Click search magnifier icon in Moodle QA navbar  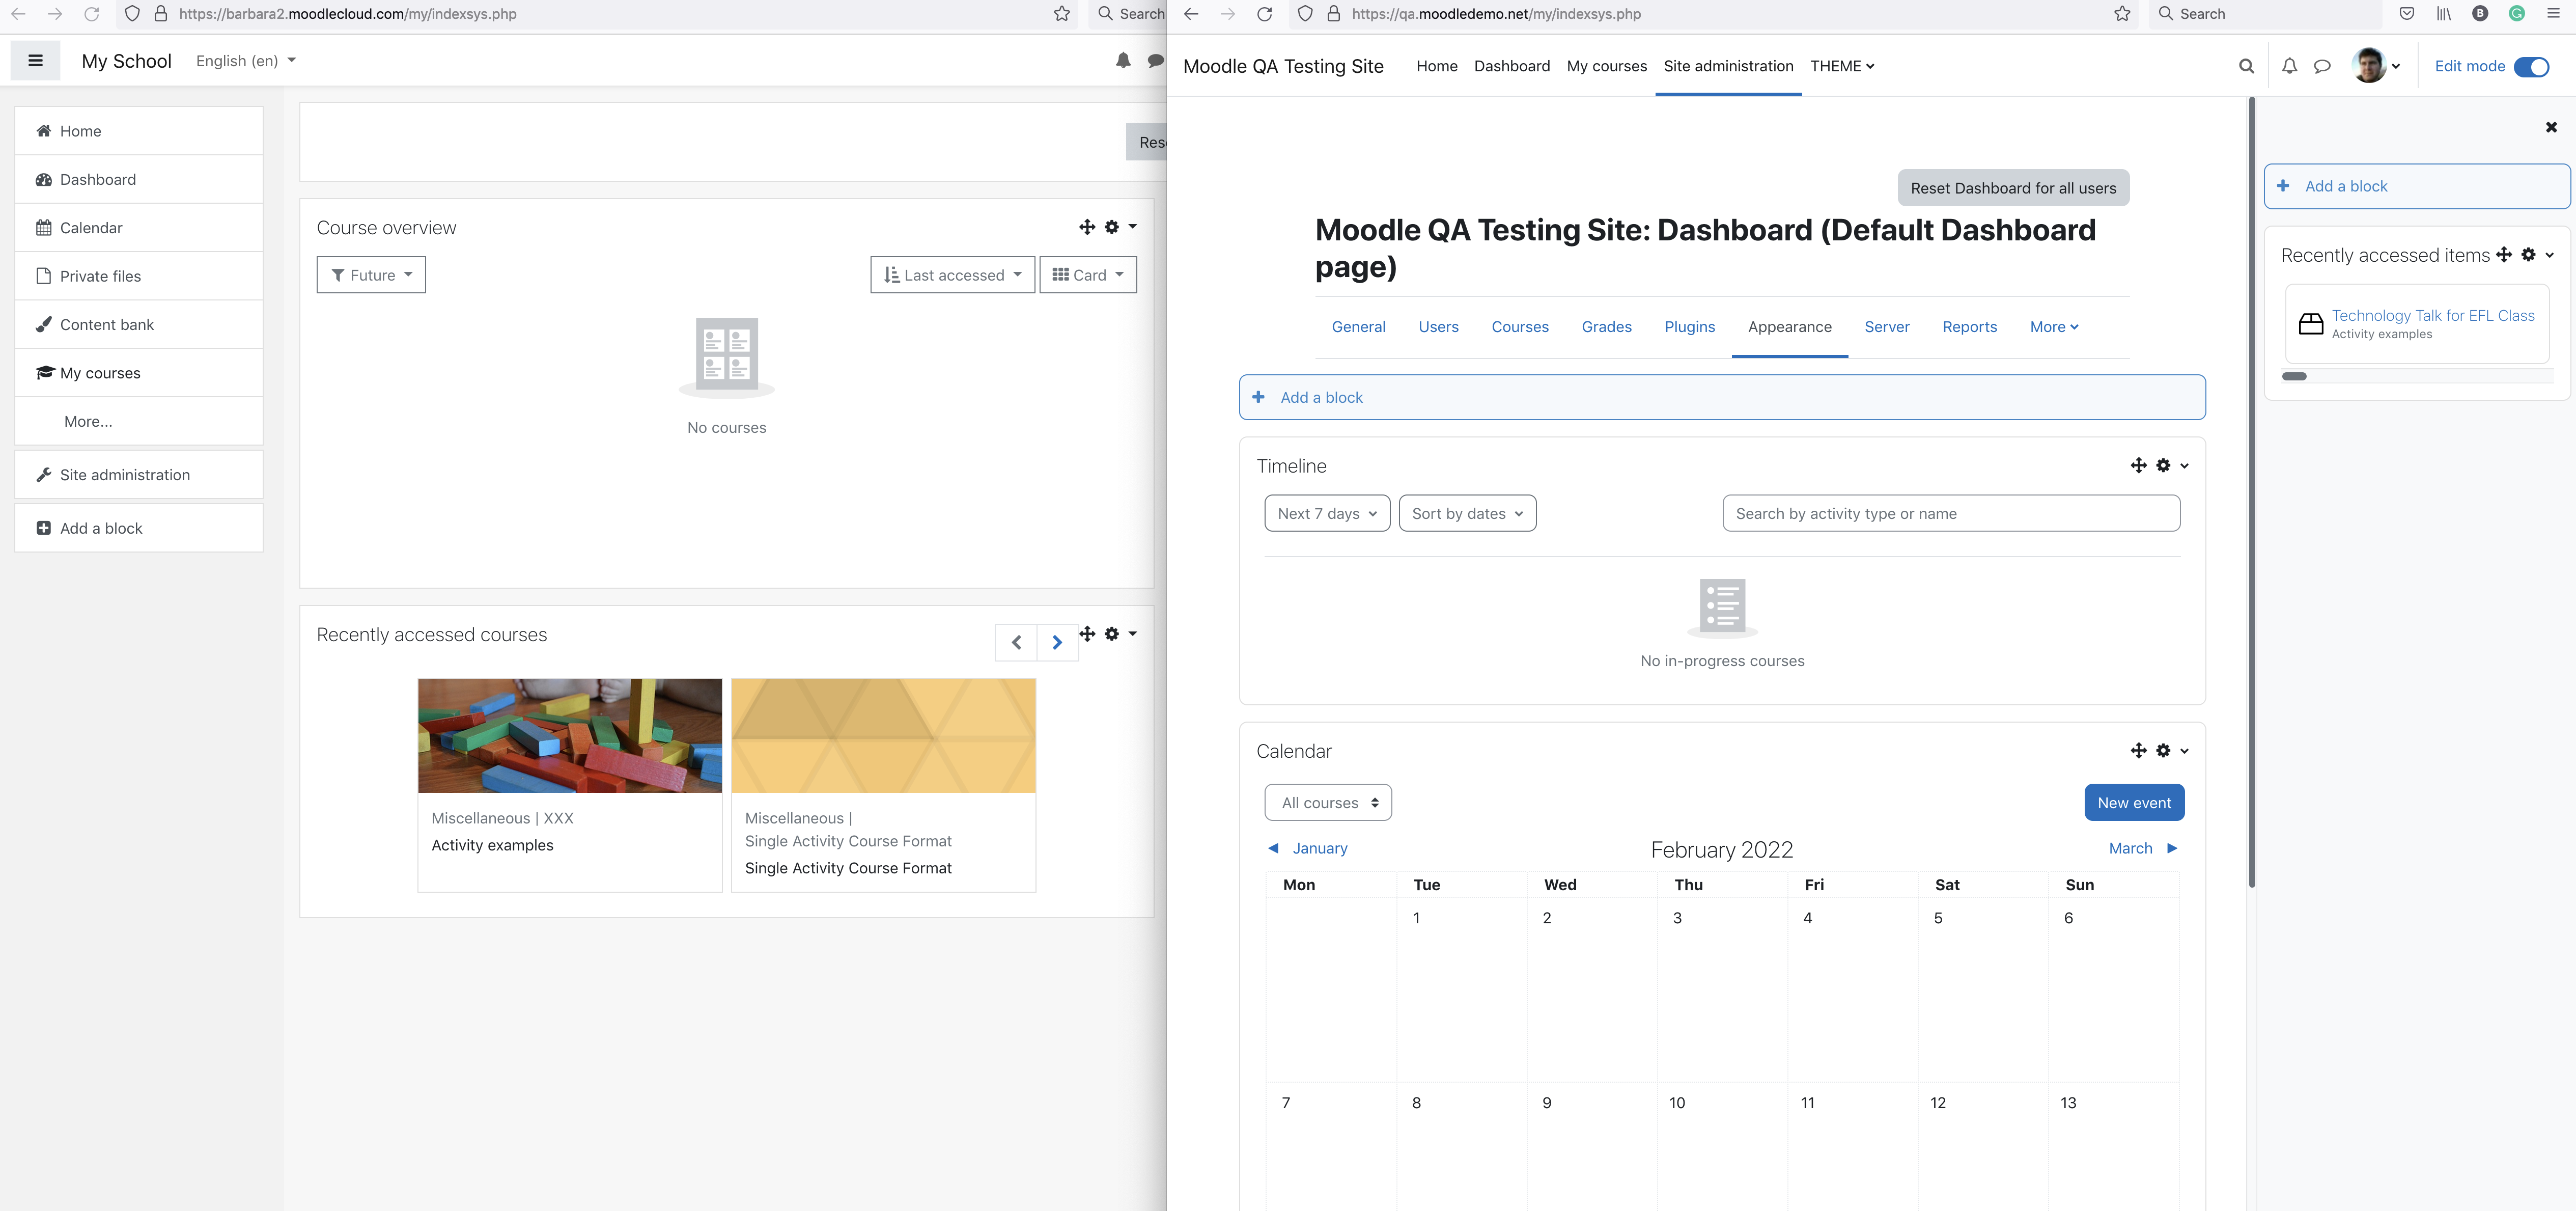2246,66
